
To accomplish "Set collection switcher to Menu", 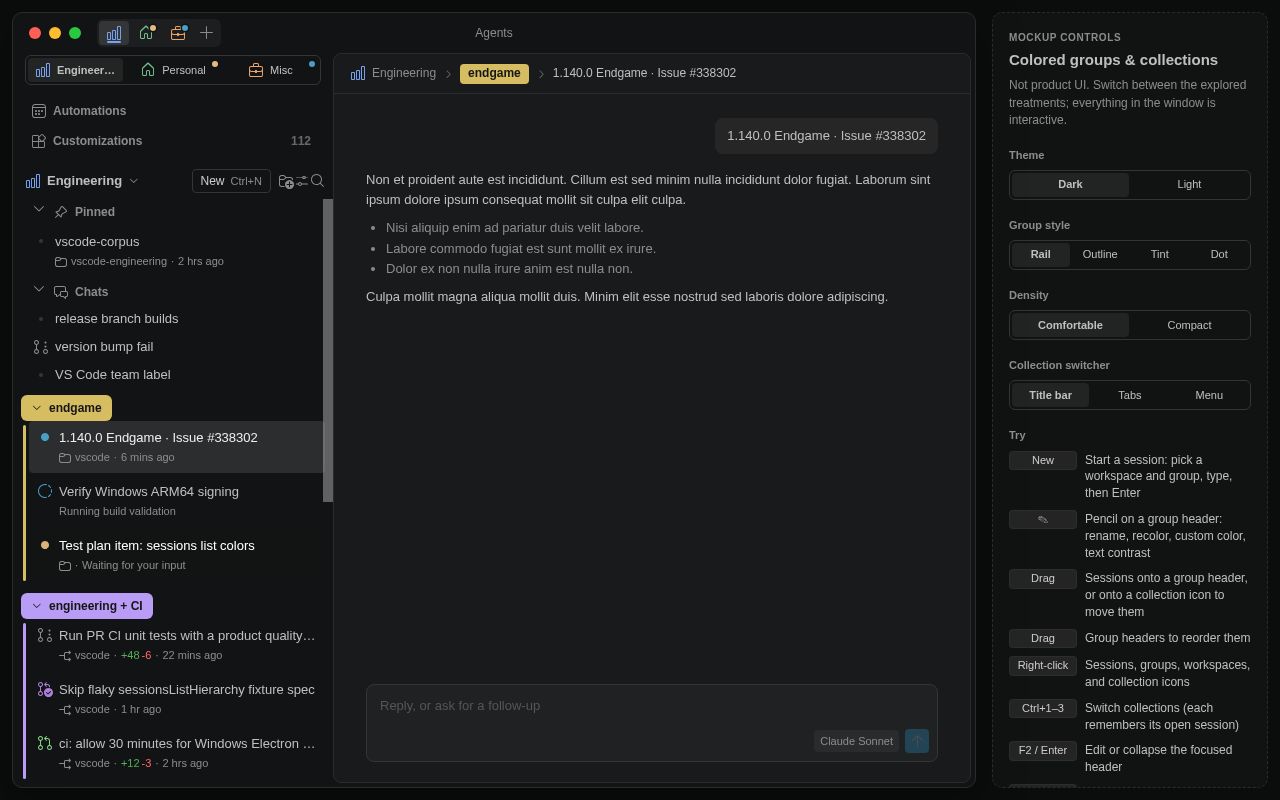I will [1209, 395].
